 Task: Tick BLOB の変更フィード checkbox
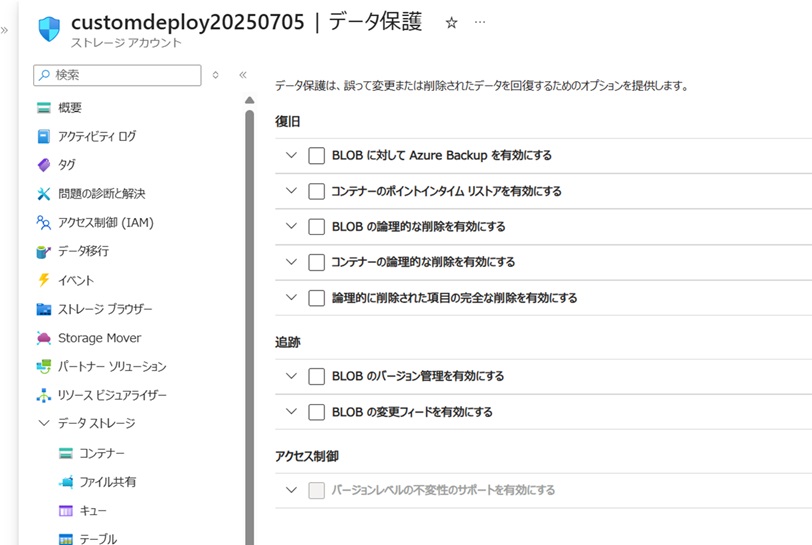316,412
